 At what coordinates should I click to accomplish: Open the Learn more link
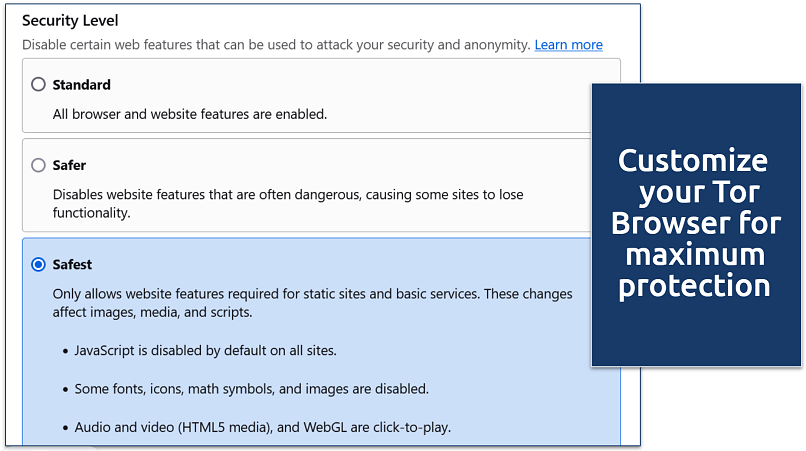(568, 45)
